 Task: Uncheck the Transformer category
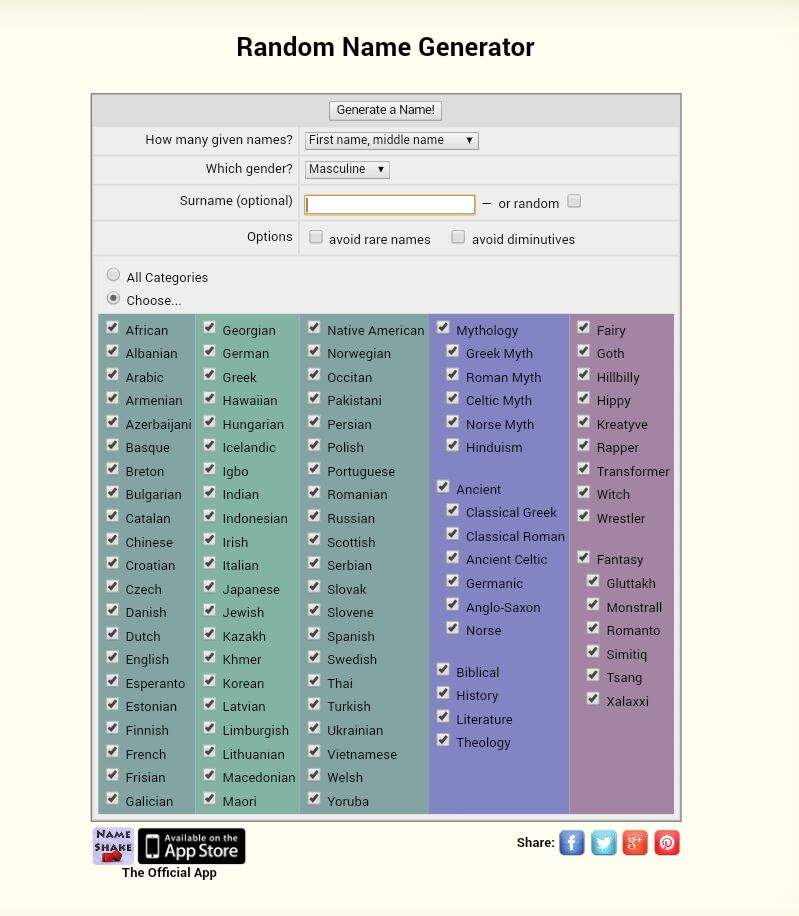[x=583, y=469]
